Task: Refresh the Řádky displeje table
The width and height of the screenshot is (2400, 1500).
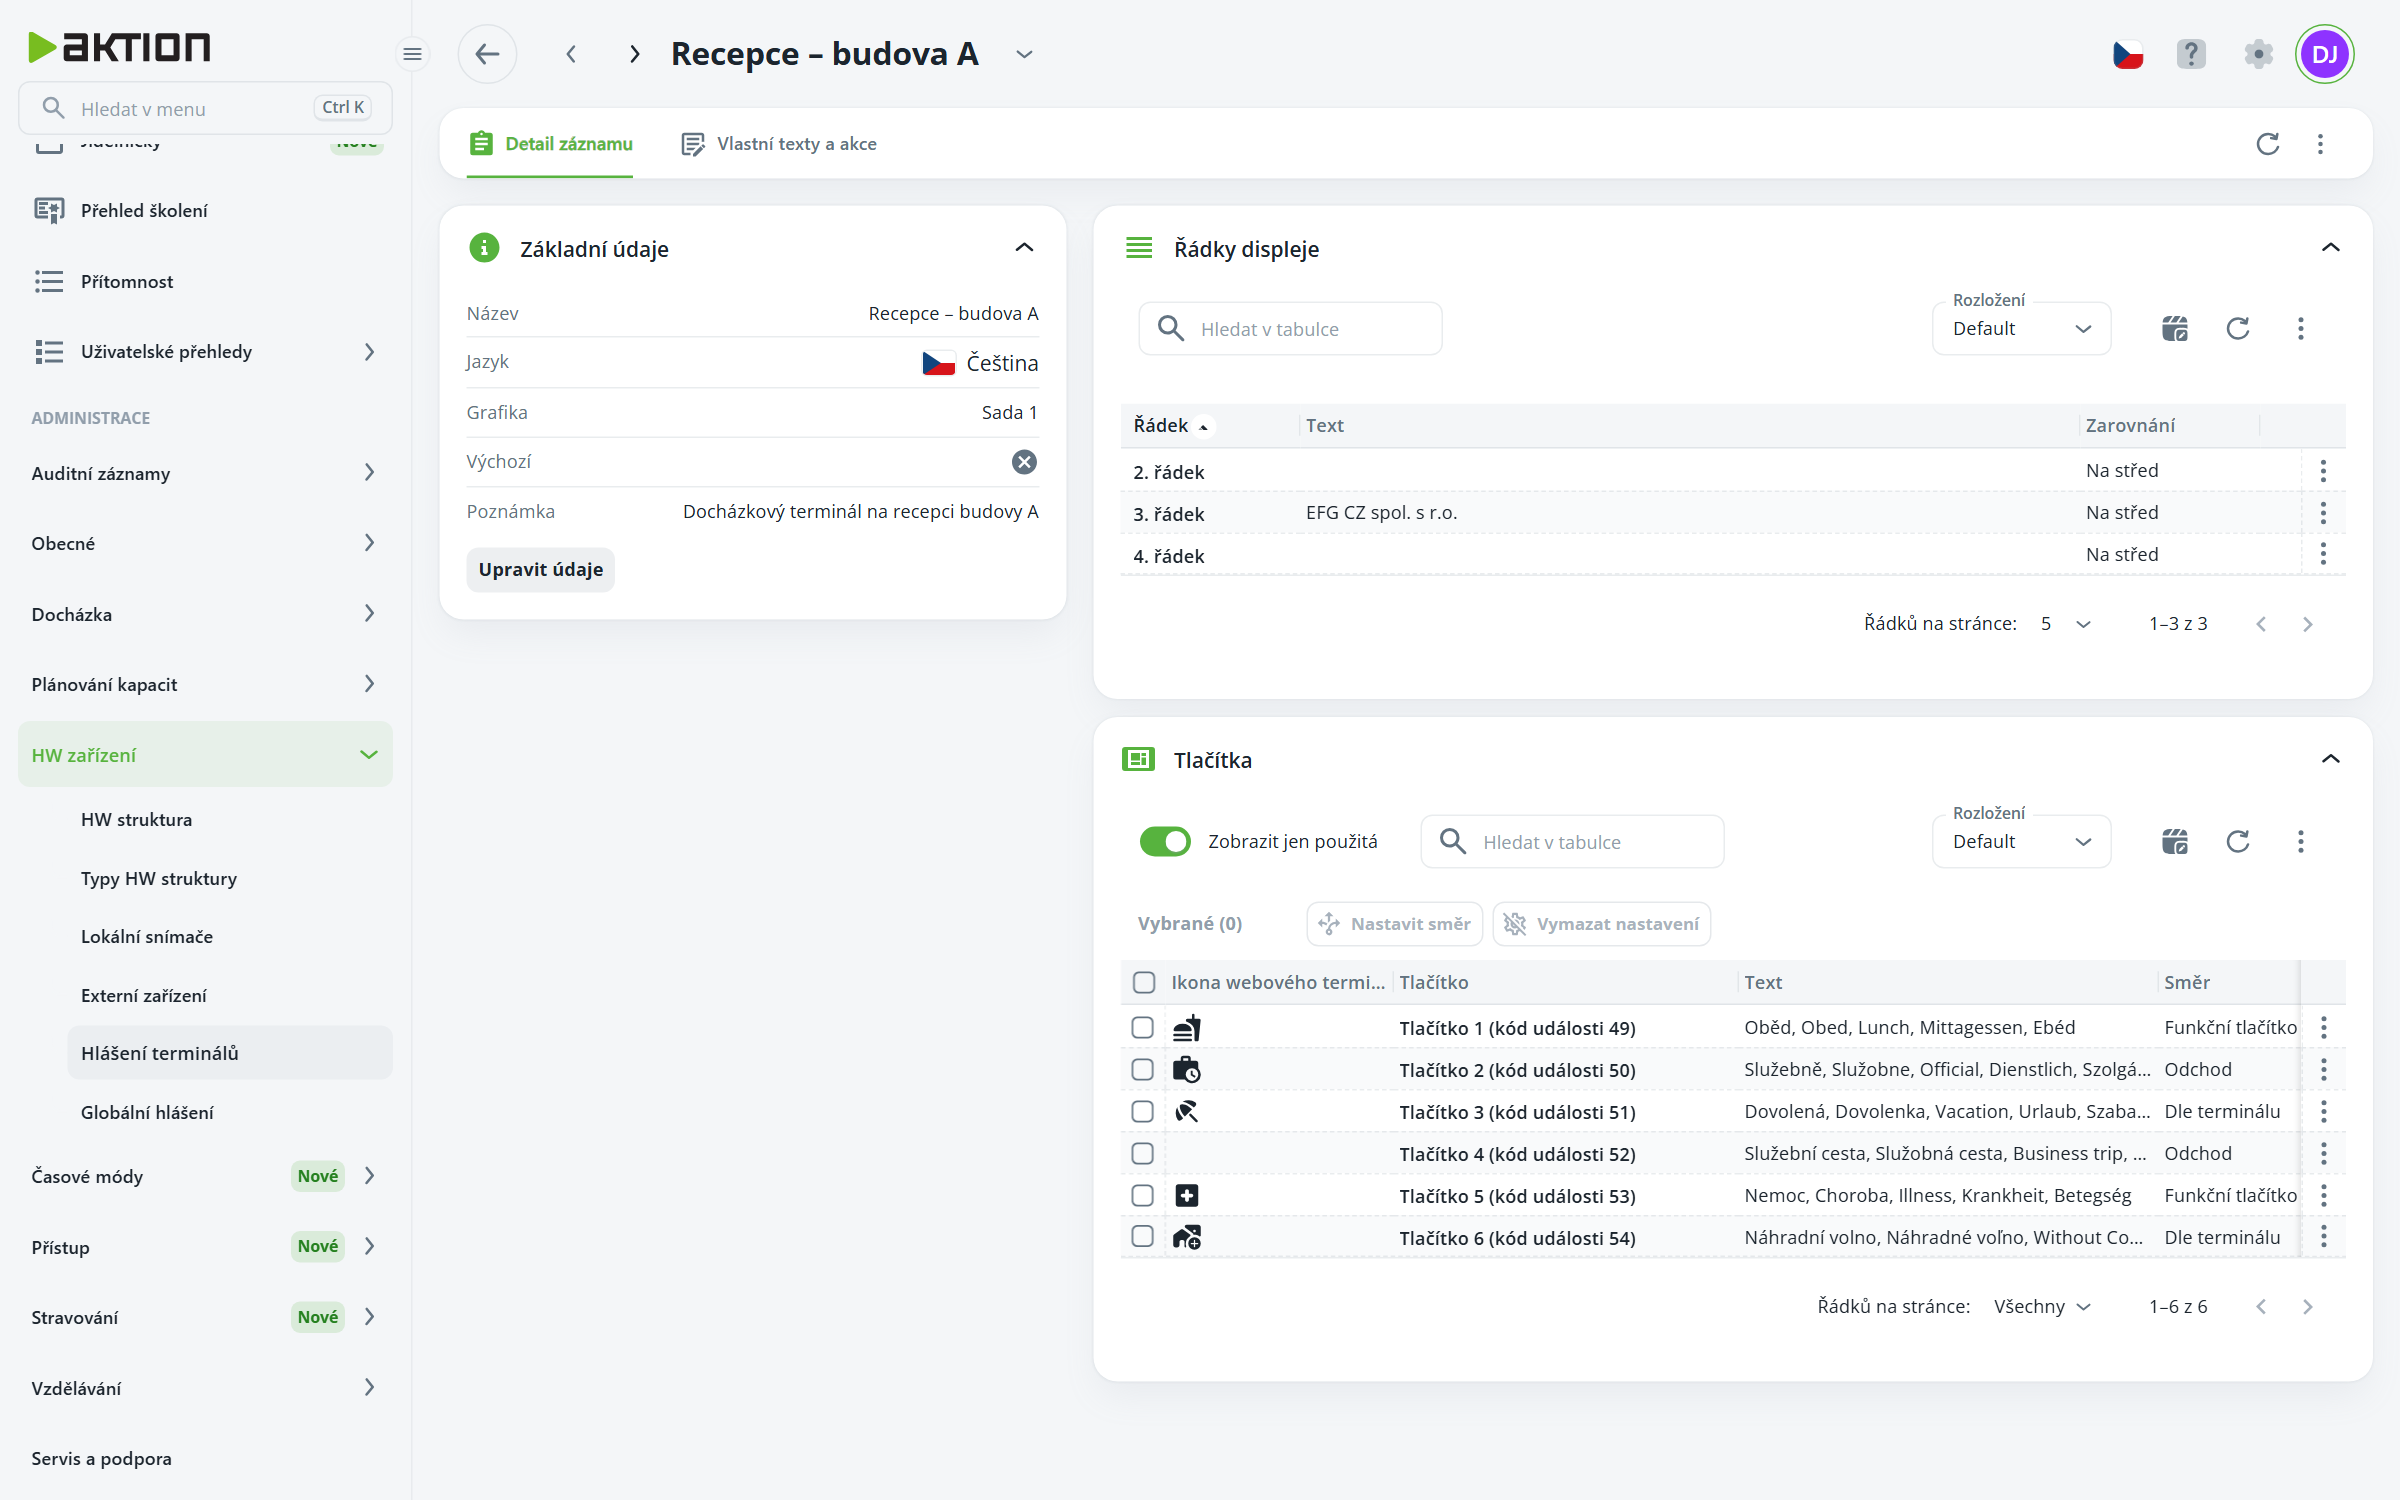Action: [2238, 329]
